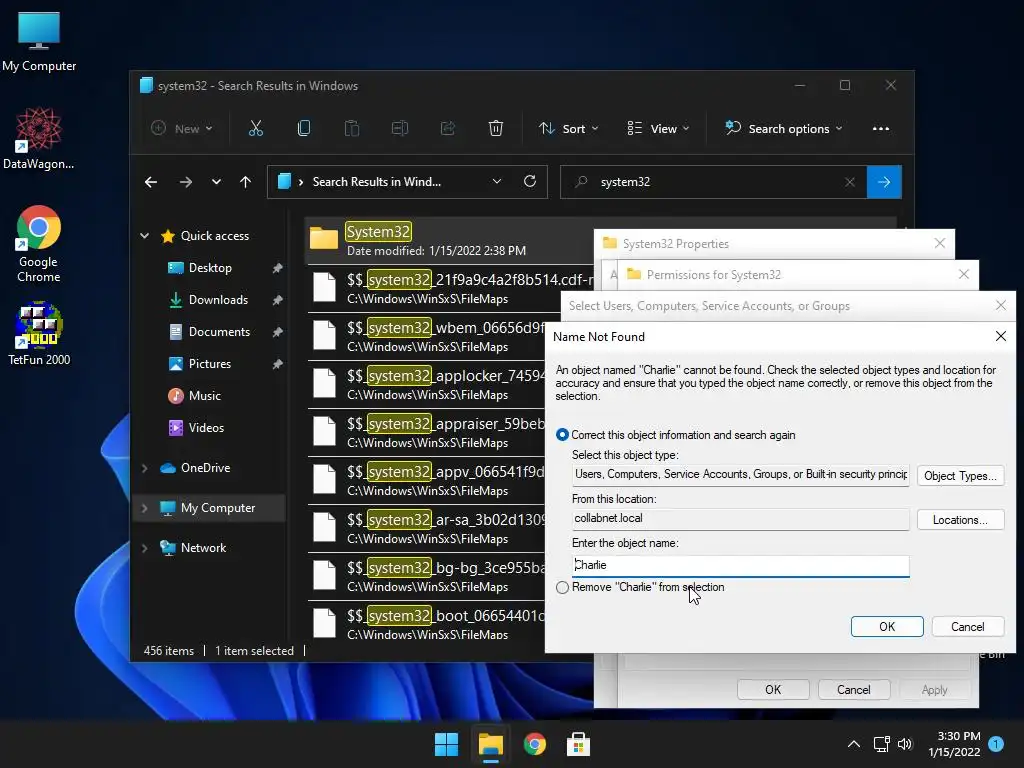1024x768 pixels.
Task: Go back with the left arrow button
Action: click(151, 182)
